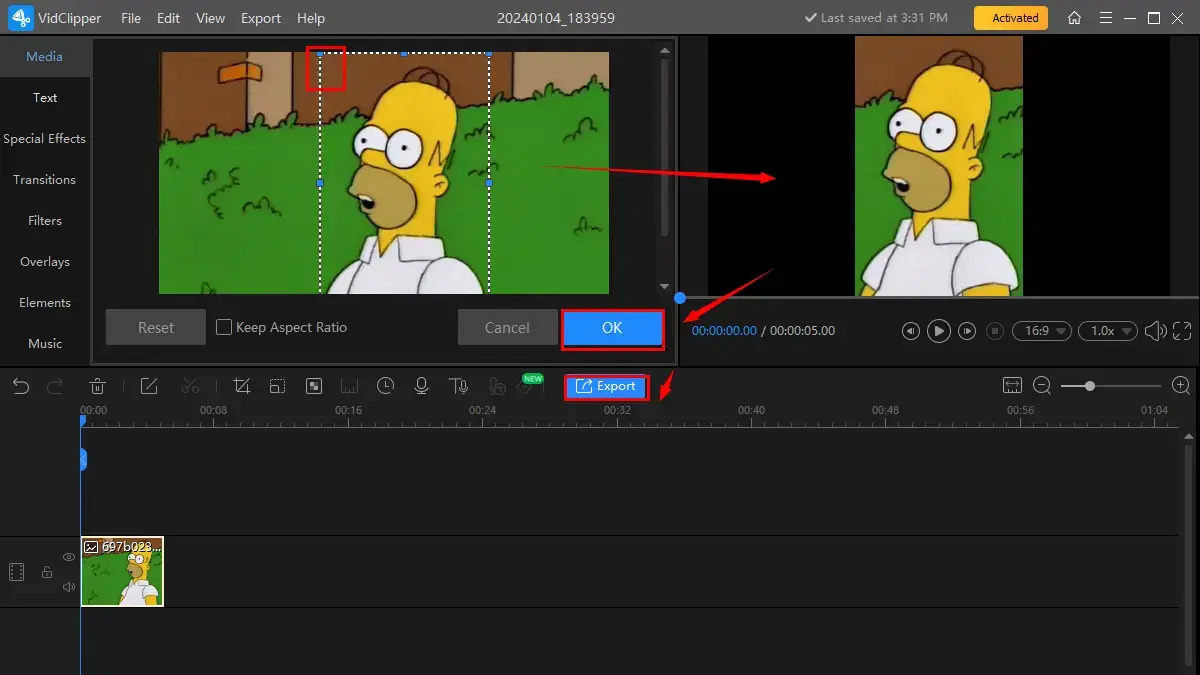This screenshot has width=1200, height=675.
Task: Click OK to confirm the crop
Action: coord(612,328)
